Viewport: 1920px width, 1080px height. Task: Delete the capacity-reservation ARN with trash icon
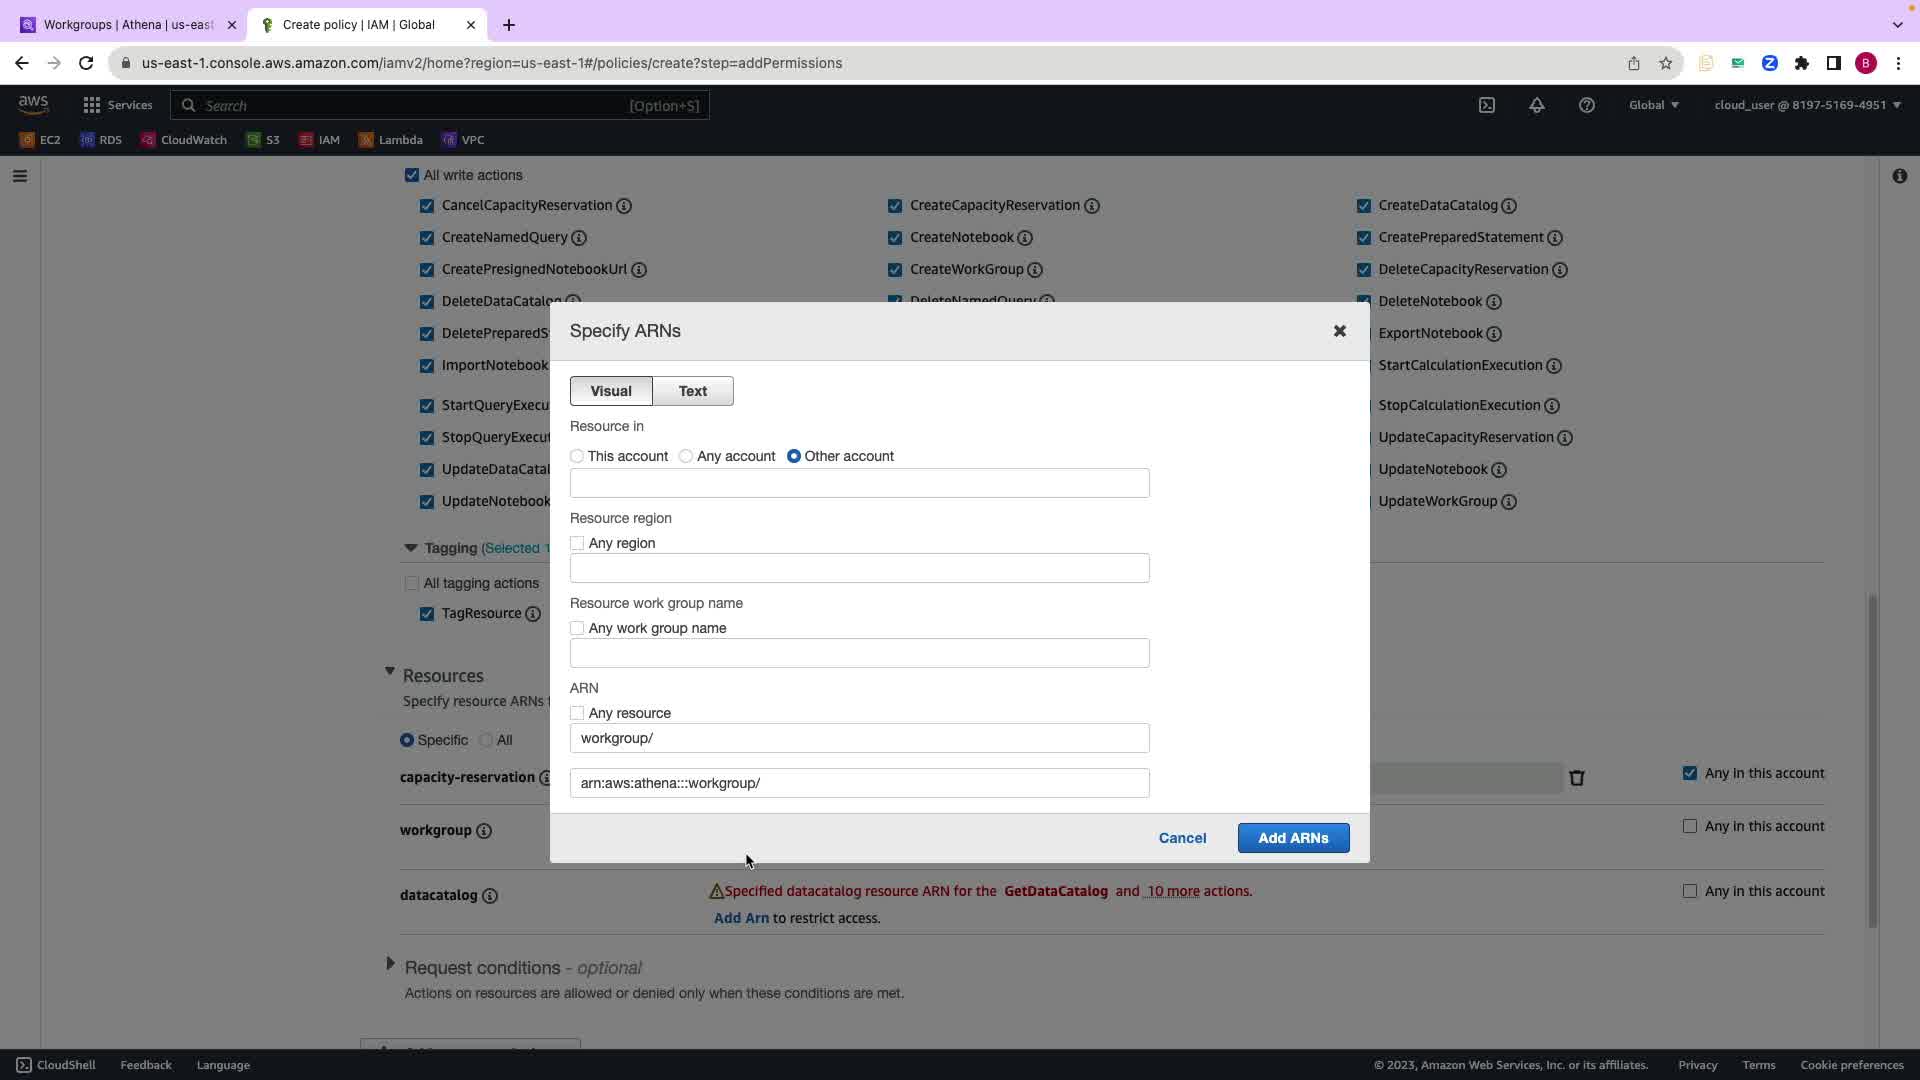(x=1577, y=778)
